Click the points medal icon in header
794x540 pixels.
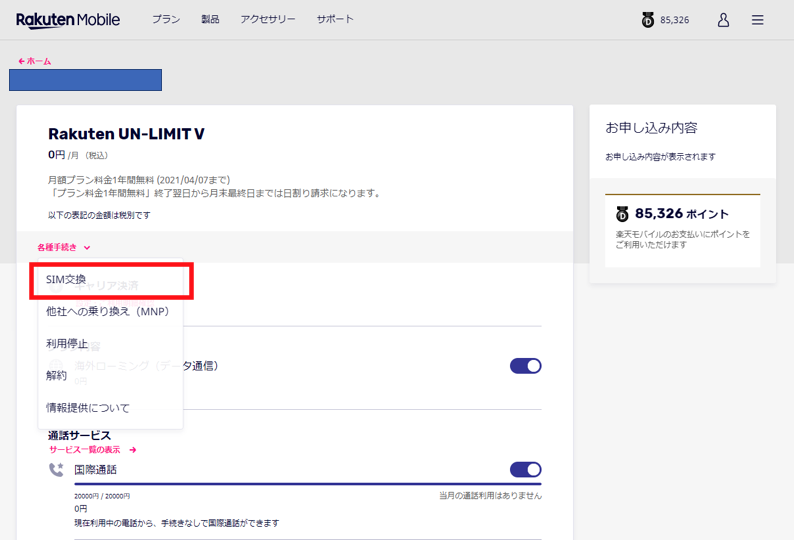coord(648,20)
